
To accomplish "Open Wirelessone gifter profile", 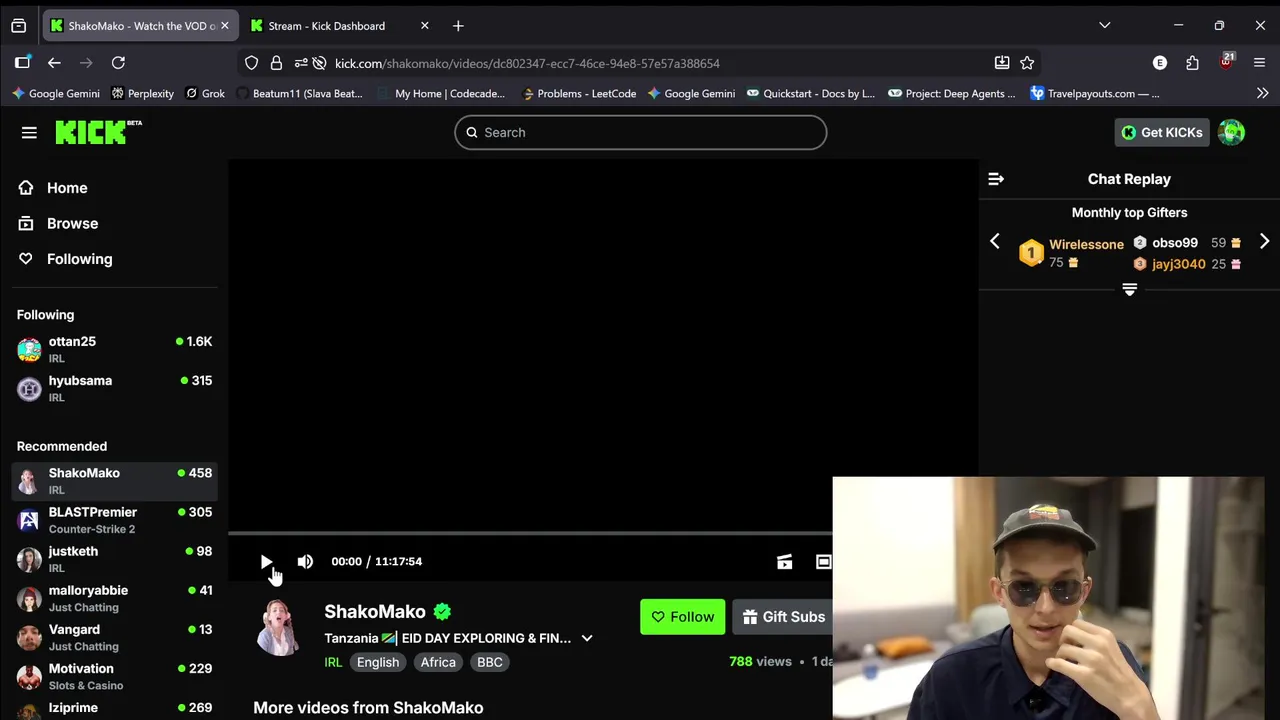I will (1086, 244).
